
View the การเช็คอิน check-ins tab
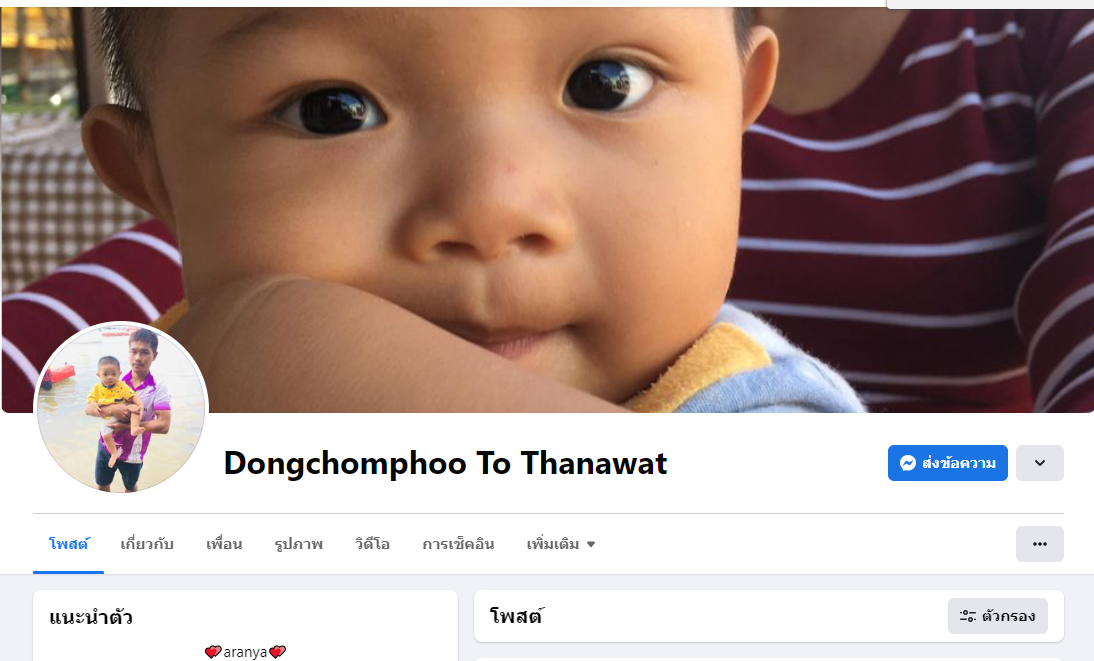[x=458, y=544]
